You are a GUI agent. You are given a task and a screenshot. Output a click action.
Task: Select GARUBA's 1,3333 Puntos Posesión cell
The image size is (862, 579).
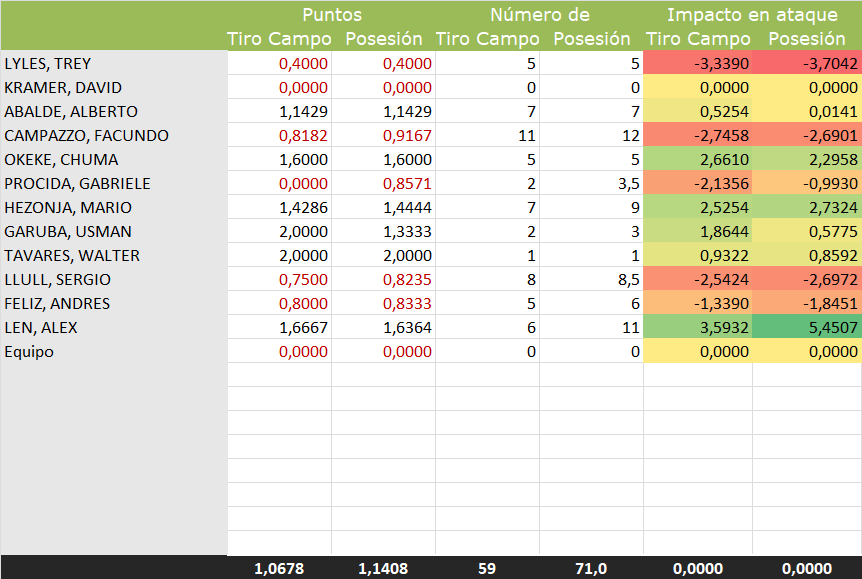[383, 231]
